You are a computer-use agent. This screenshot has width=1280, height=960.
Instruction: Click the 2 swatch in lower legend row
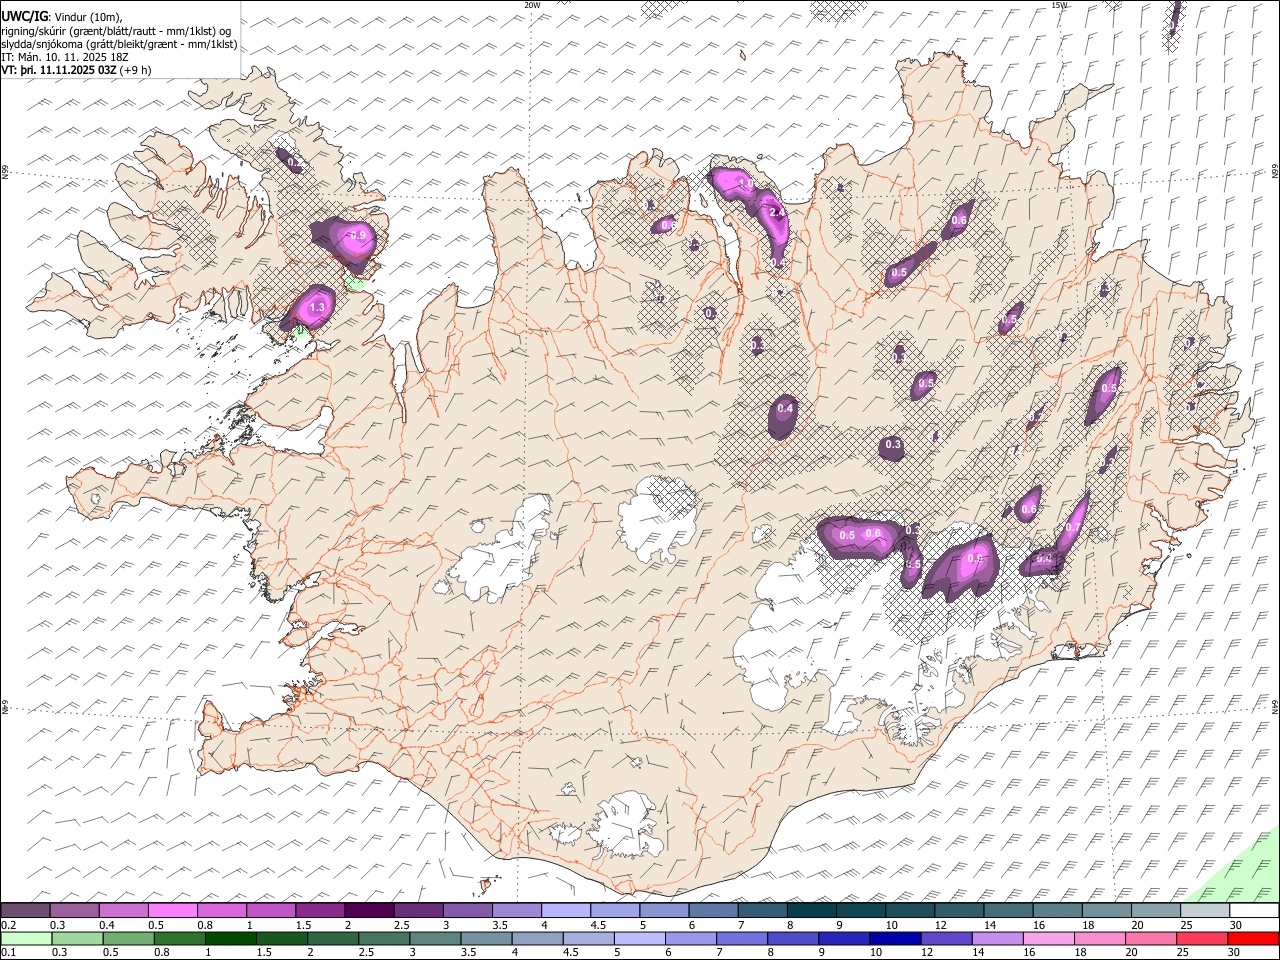(x=333, y=939)
